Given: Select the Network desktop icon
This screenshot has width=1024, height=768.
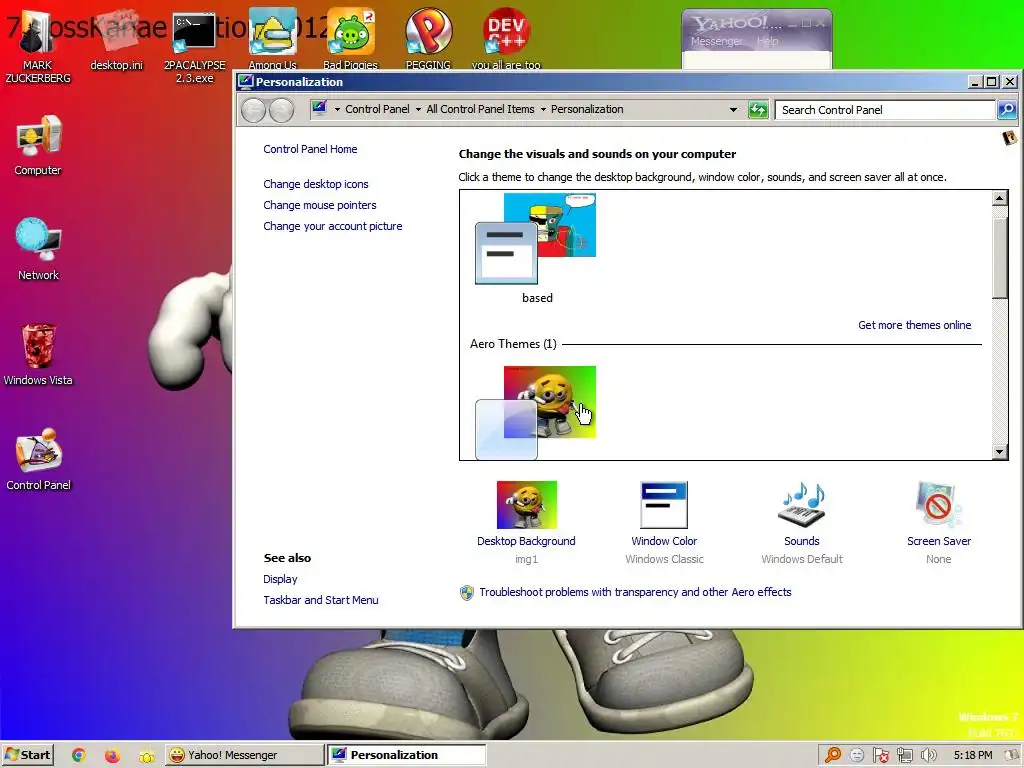Looking at the screenshot, I should pyautogui.click(x=38, y=249).
